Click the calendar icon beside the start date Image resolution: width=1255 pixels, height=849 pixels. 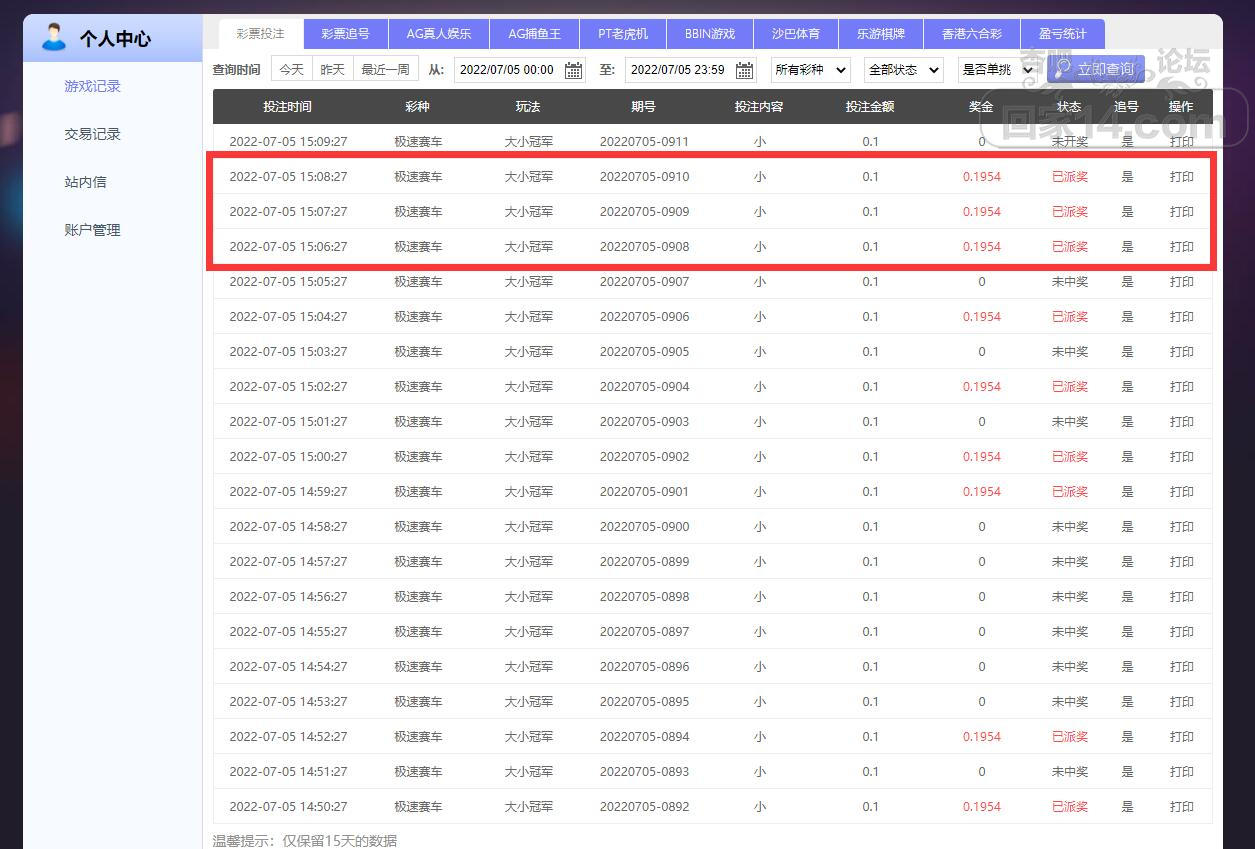(x=573, y=70)
